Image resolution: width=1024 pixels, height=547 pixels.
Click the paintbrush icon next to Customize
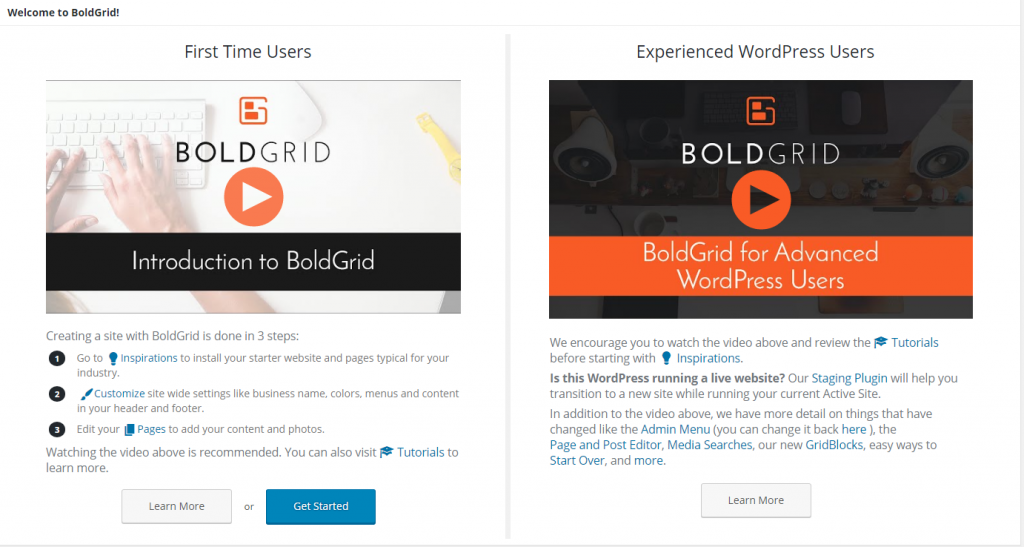coord(86,394)
